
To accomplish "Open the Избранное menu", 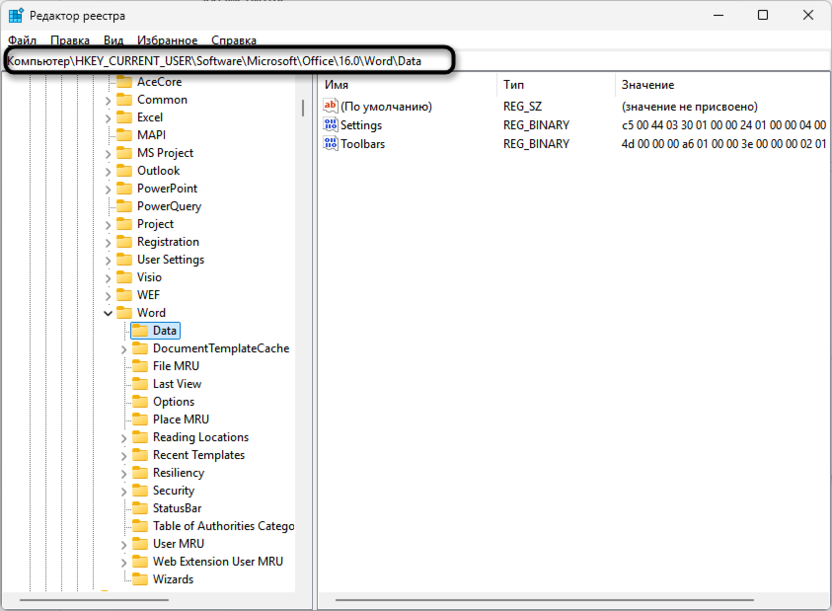I will click(167, 40).
